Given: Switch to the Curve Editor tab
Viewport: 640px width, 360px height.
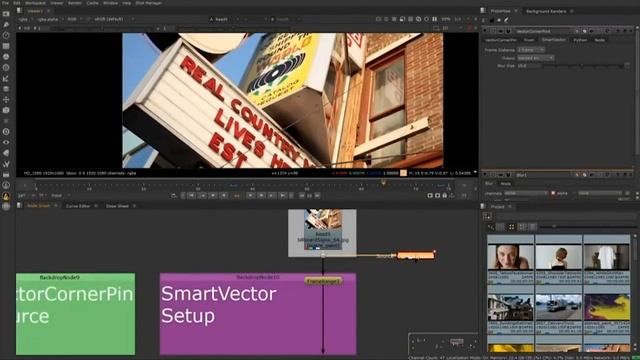Looking at the screenshot, I should pyautogui.click(x=78, y=206).
